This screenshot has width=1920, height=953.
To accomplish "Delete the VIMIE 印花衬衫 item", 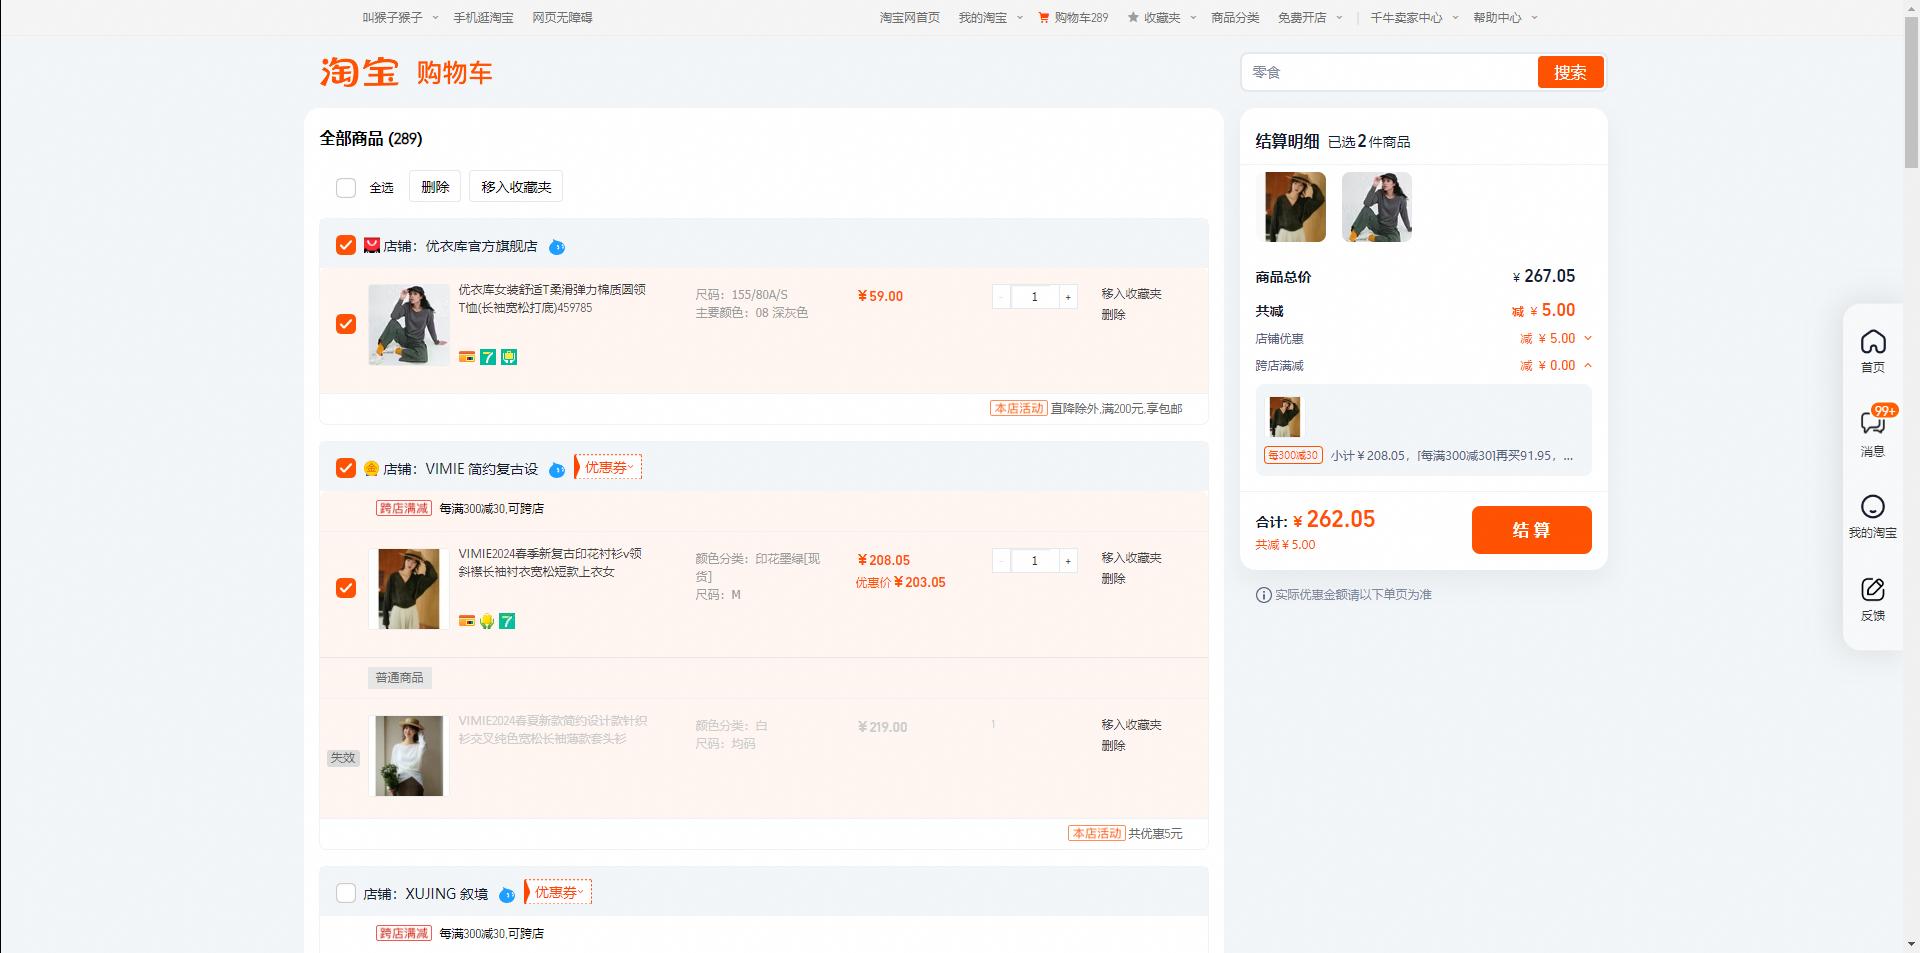I will 1113,578.
